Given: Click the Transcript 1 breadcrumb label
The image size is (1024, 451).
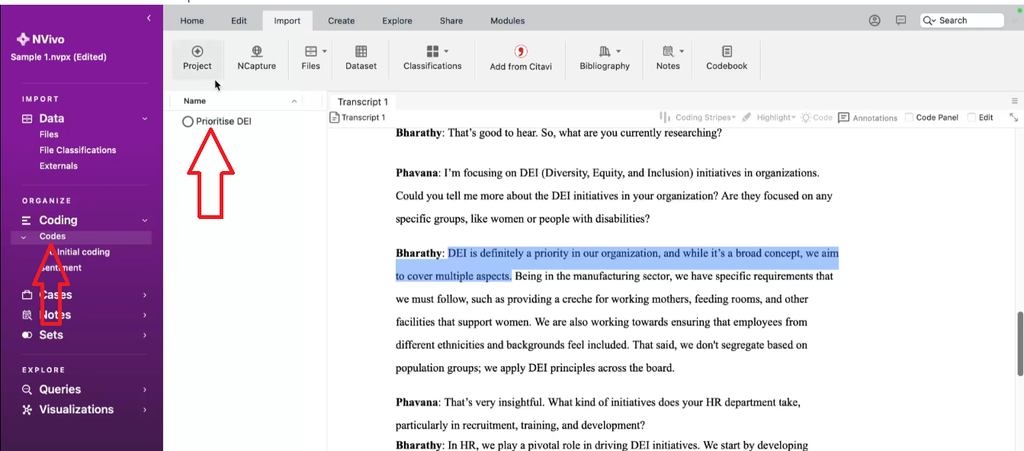Looking at the screenshot, I should (x=364, y=117).
